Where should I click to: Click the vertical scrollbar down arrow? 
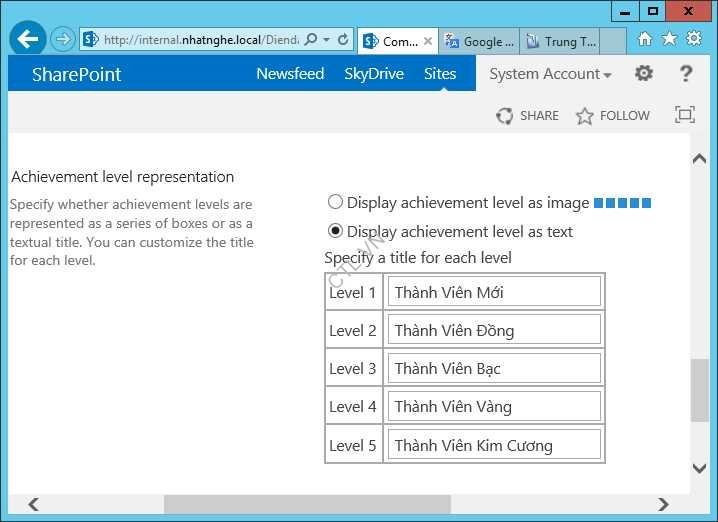tap(700, 468)
